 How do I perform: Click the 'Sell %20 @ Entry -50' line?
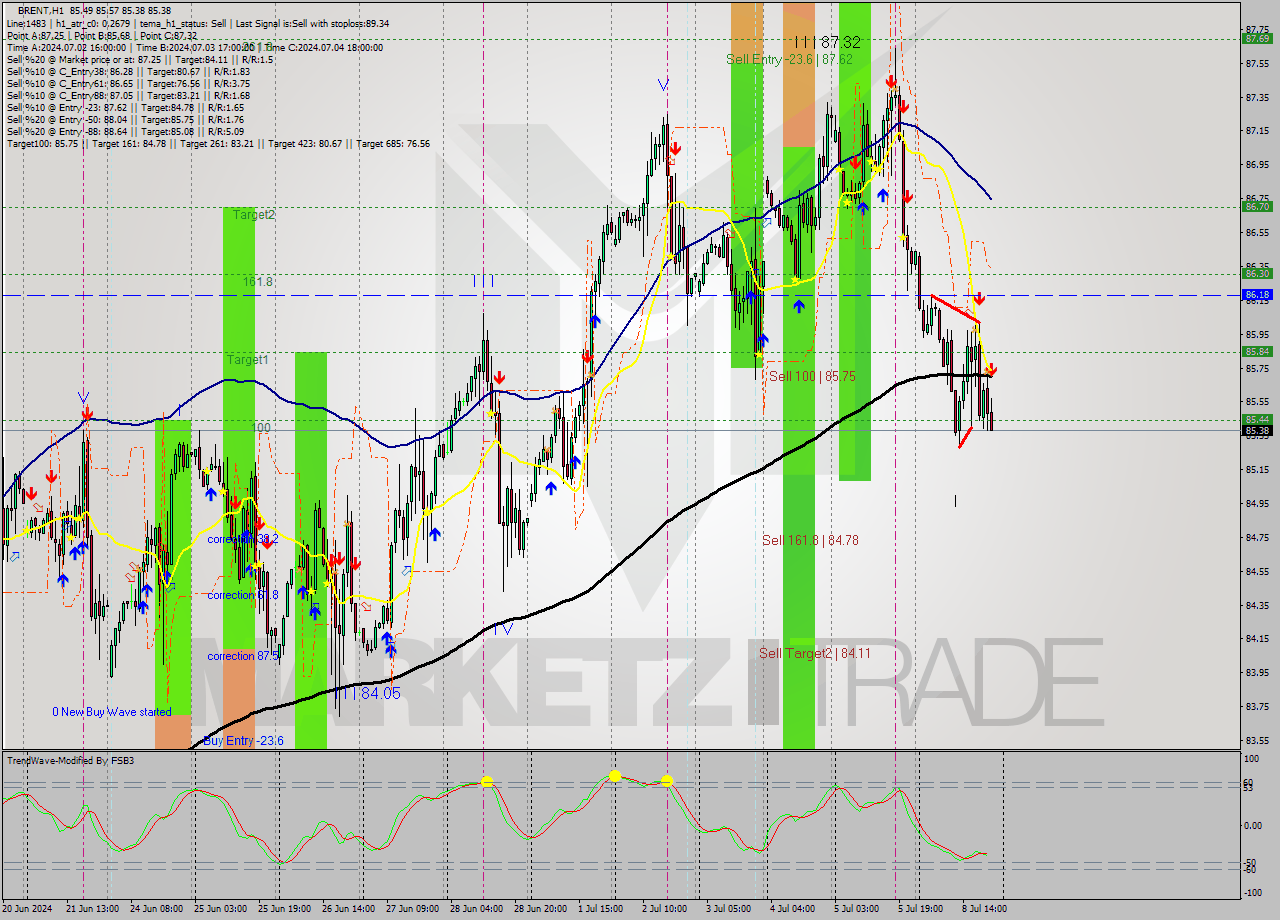[125, 119]
